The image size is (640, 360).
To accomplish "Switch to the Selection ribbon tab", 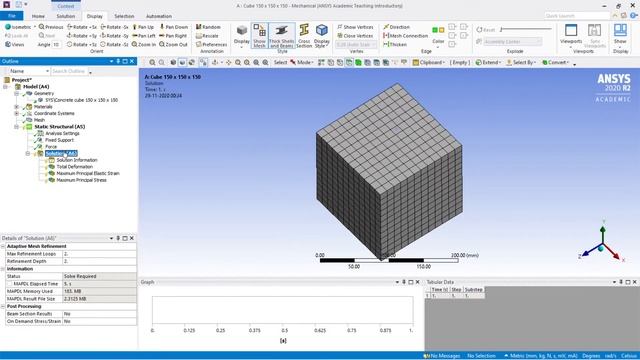I will point(124,16).
